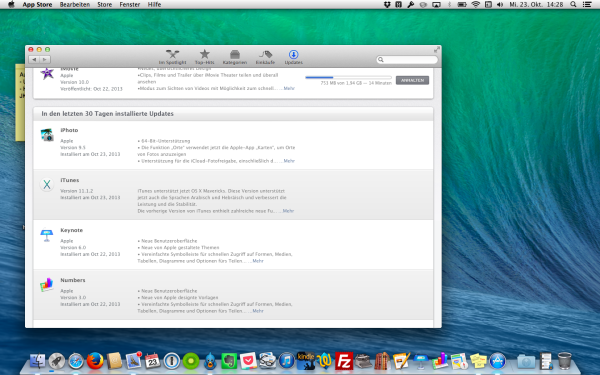
Task: Open the Apple menu
Action: pyautogui.click(x=11, y=5)
